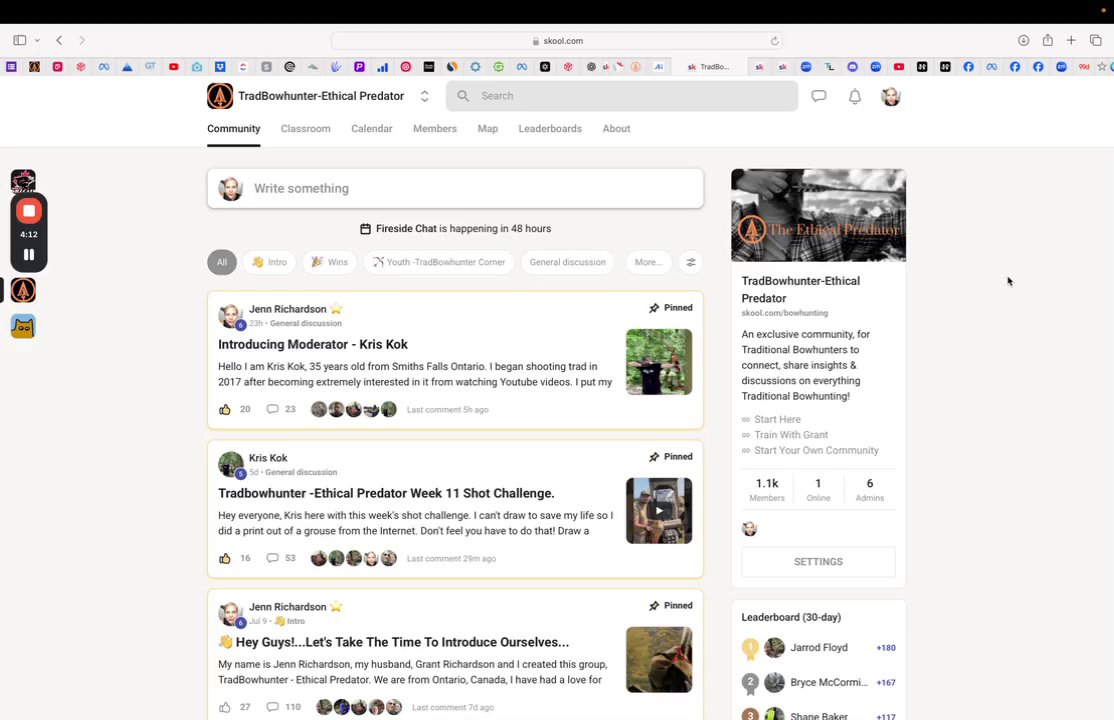Open the Introduce Ourselves post thumbnail

pos(659,660)
